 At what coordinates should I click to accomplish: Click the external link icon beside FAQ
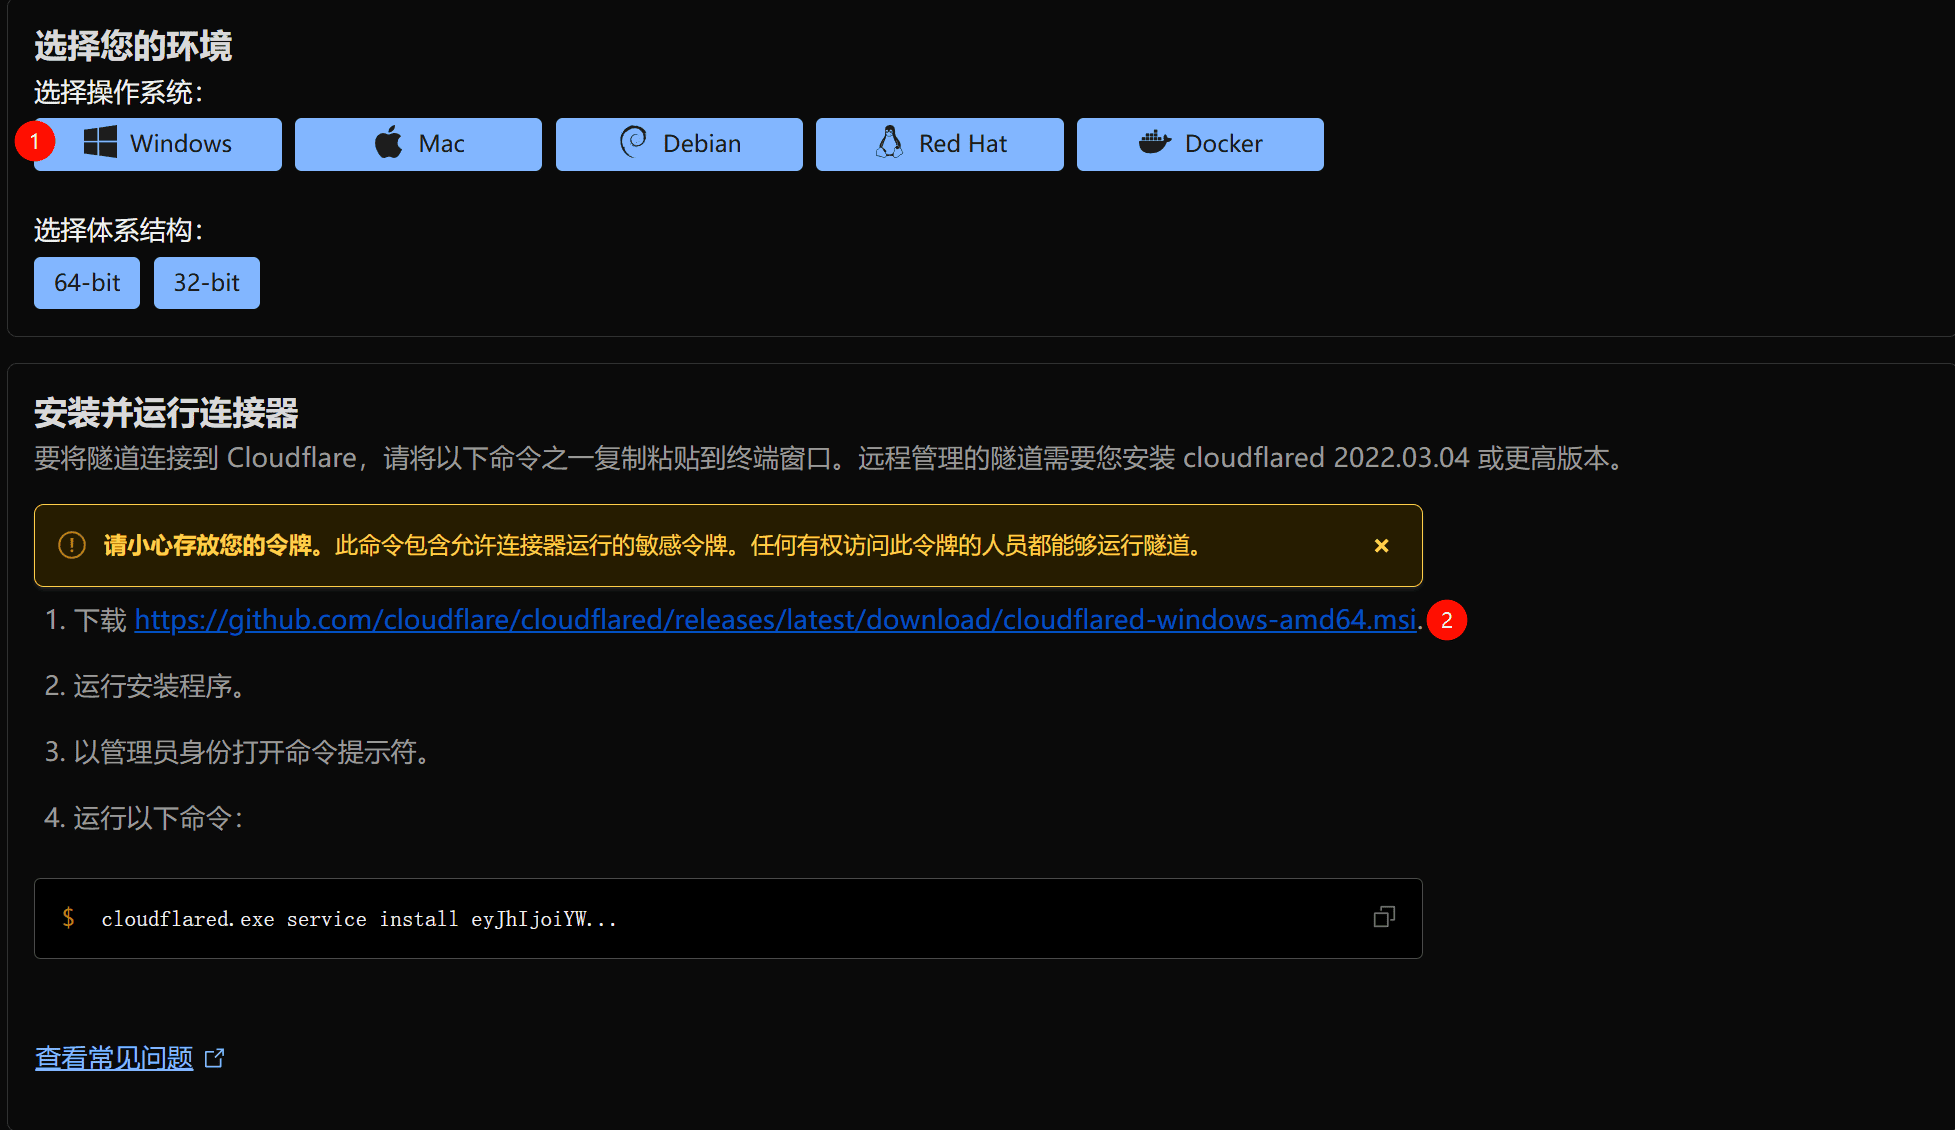point(214,1058)
